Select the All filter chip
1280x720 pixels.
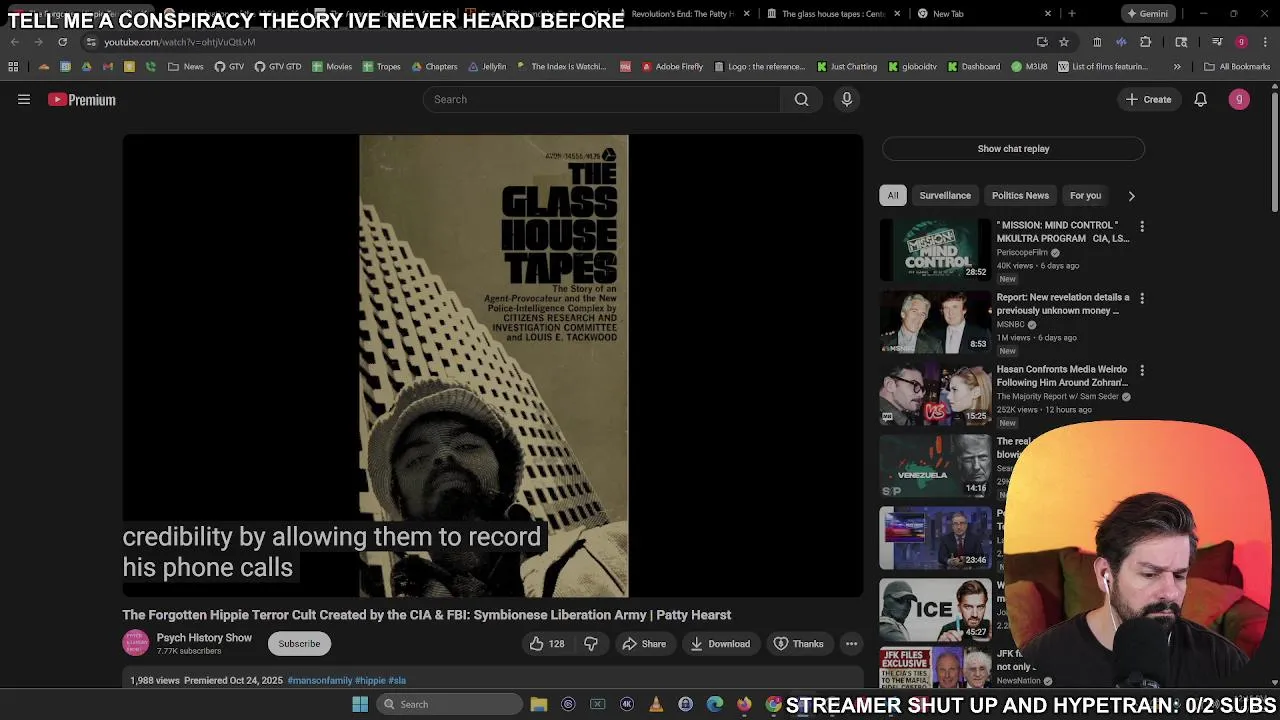pos(893,196)
